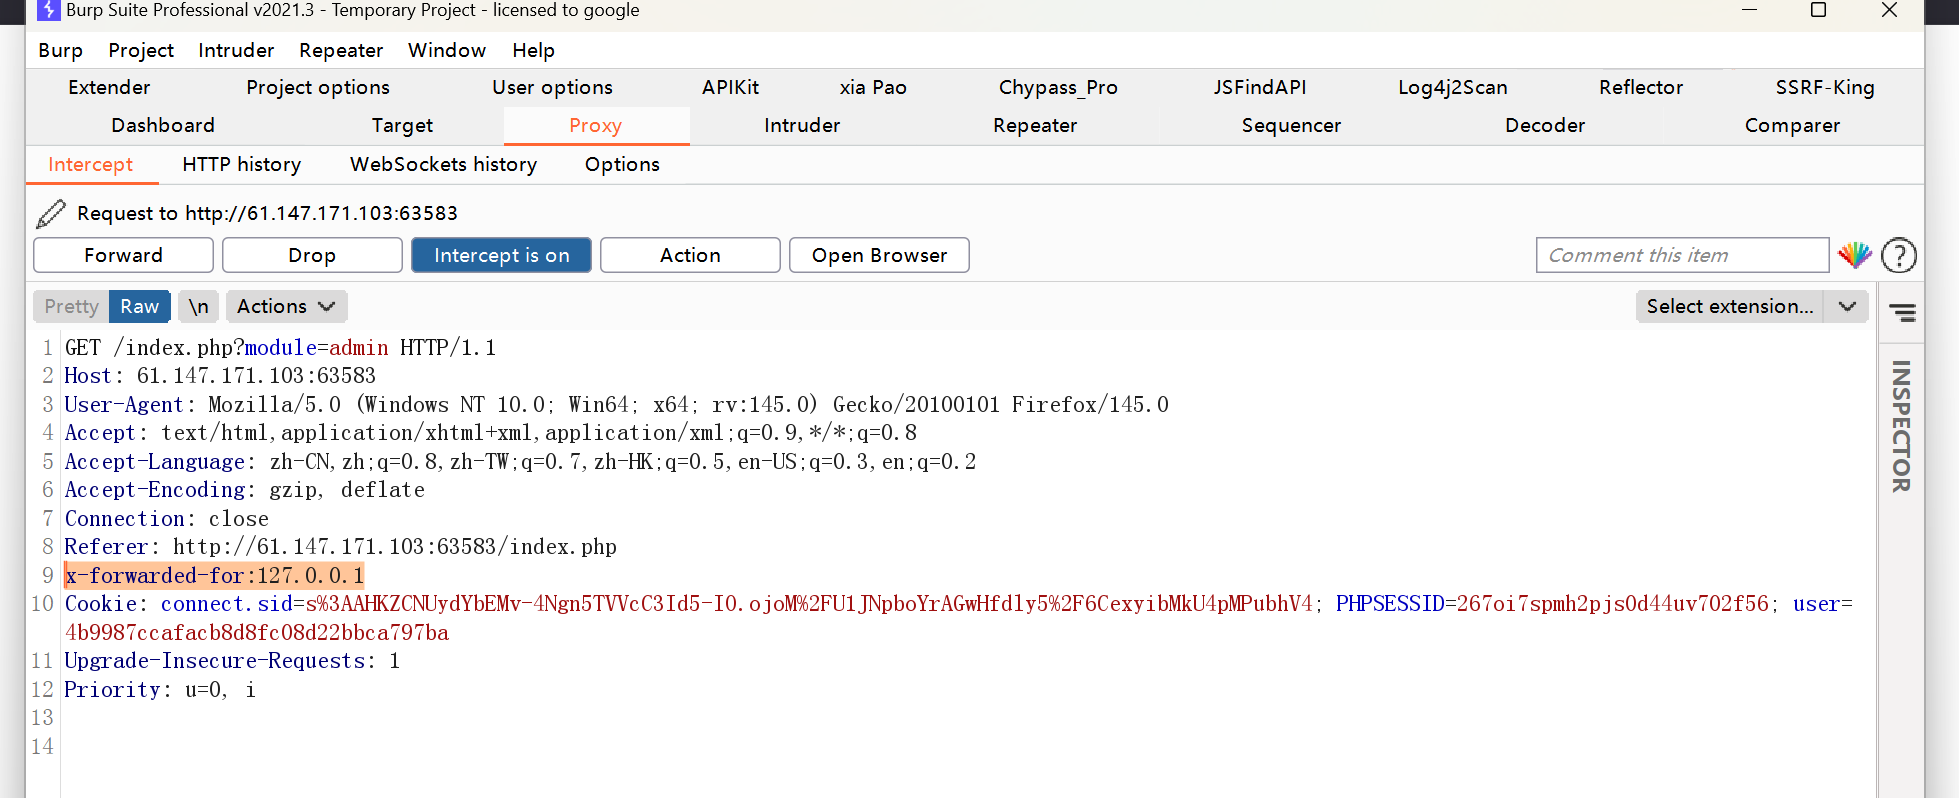This screenshot has width=1959, height=798.
Task: Open the help question mark icon
Action: point(1899,255)
